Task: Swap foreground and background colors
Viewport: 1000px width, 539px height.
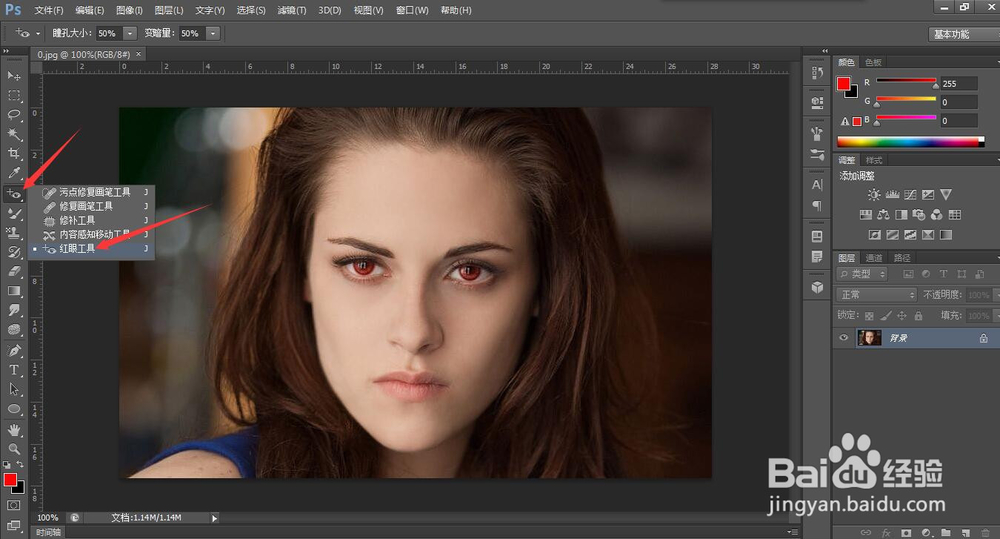Action: [20, 464]
